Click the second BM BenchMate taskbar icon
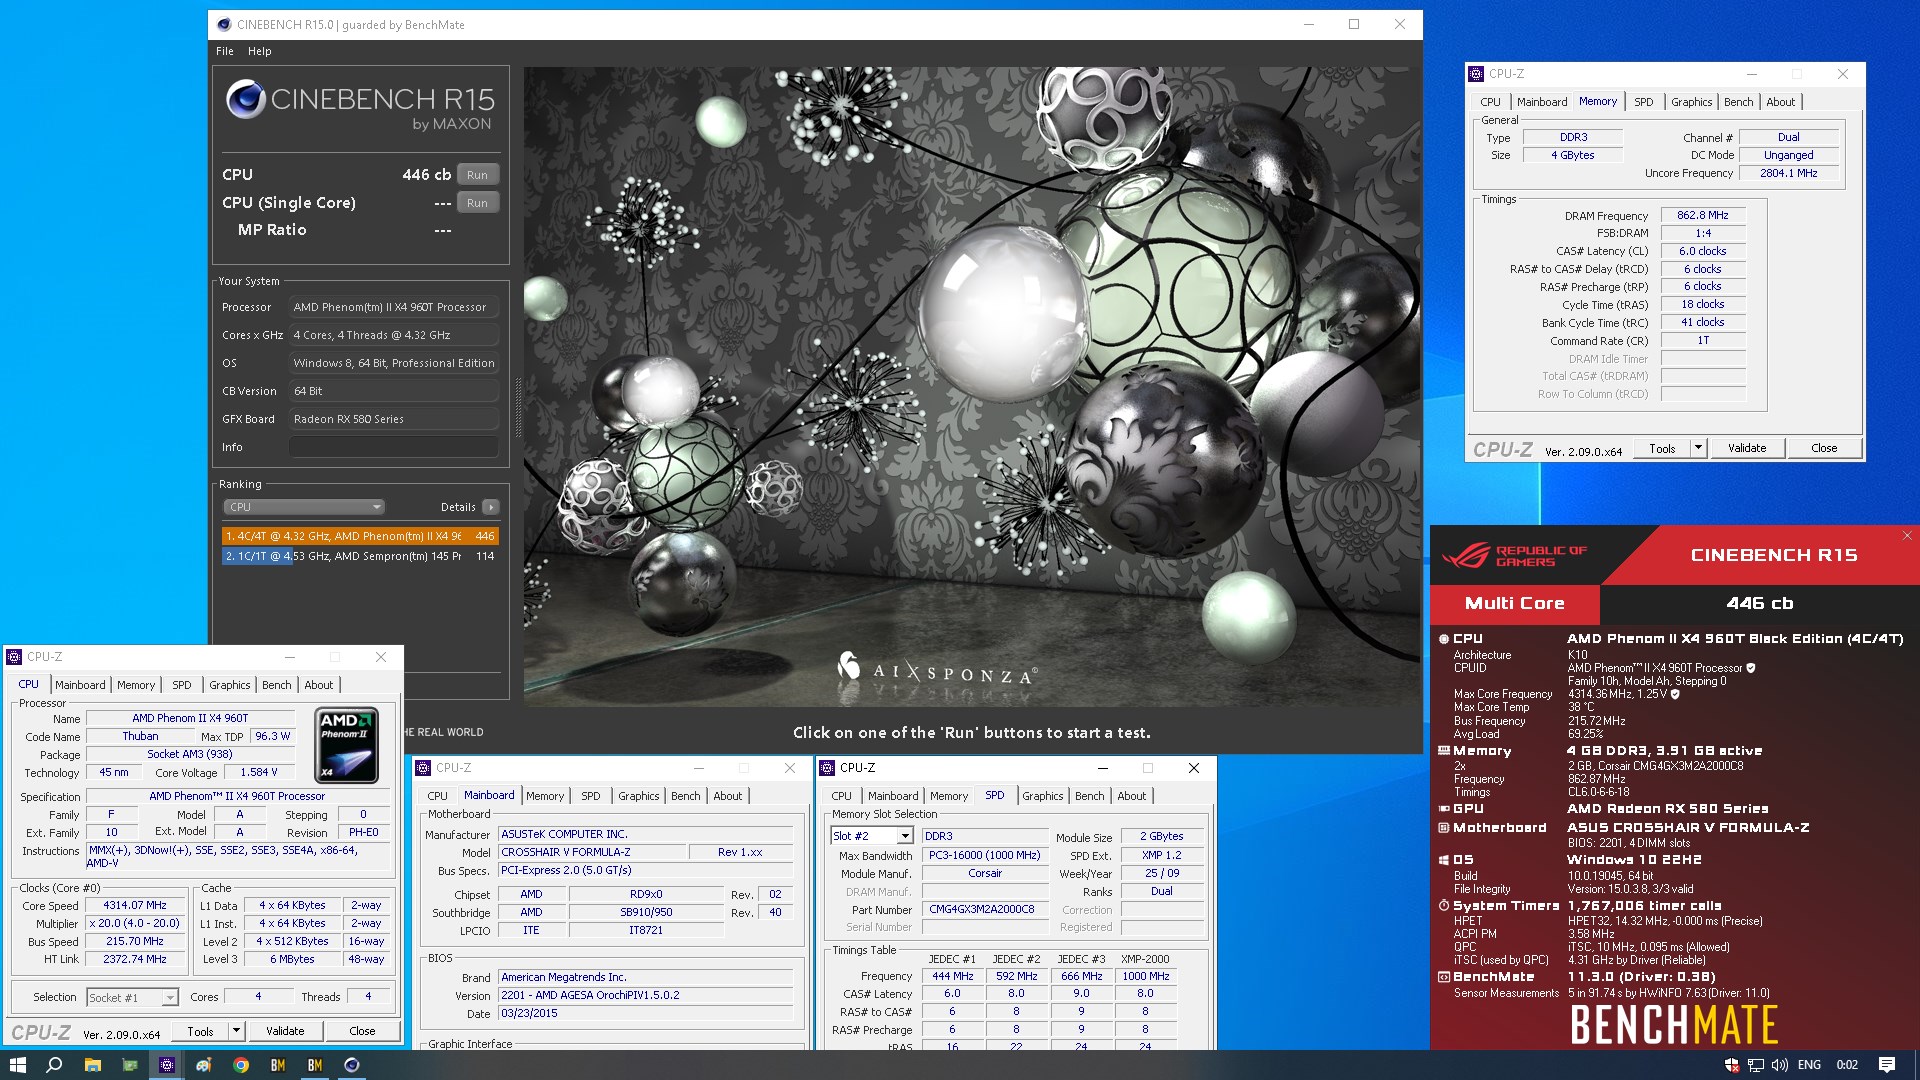 point(315,1065)
